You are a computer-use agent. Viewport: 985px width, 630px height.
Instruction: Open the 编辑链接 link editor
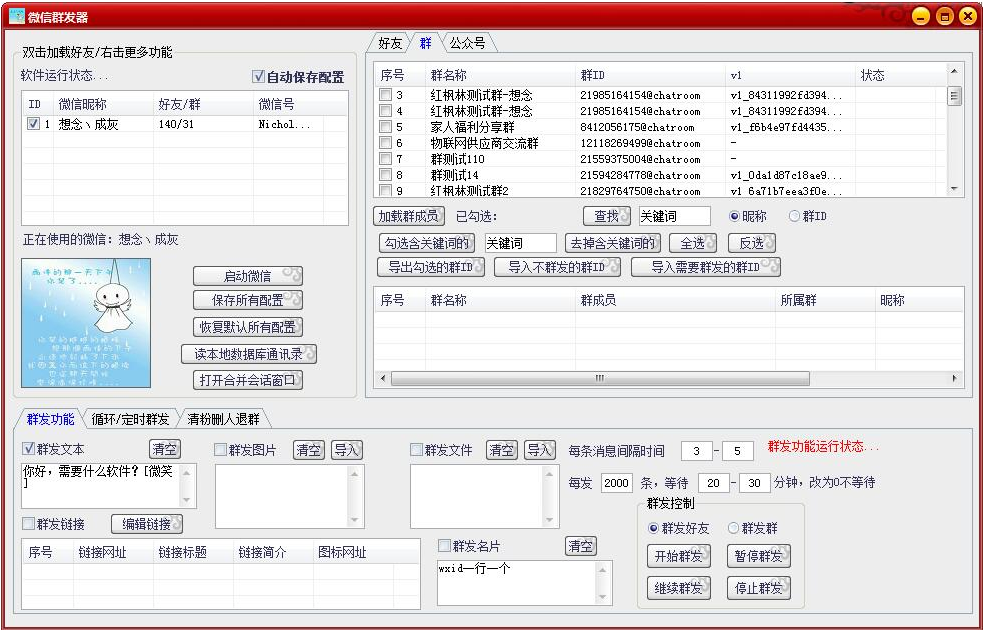tap(147, 524)
